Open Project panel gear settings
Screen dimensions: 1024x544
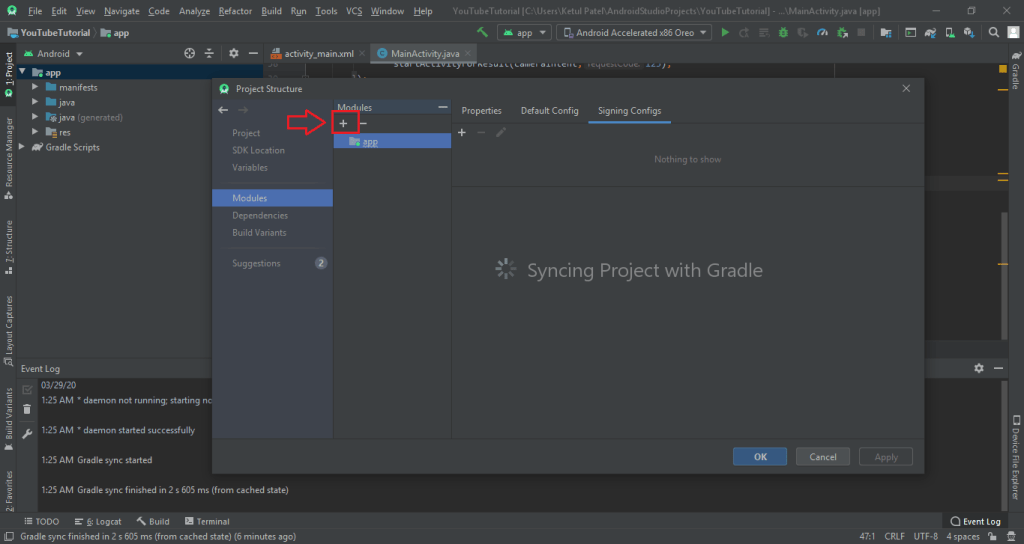pos(233,53)
